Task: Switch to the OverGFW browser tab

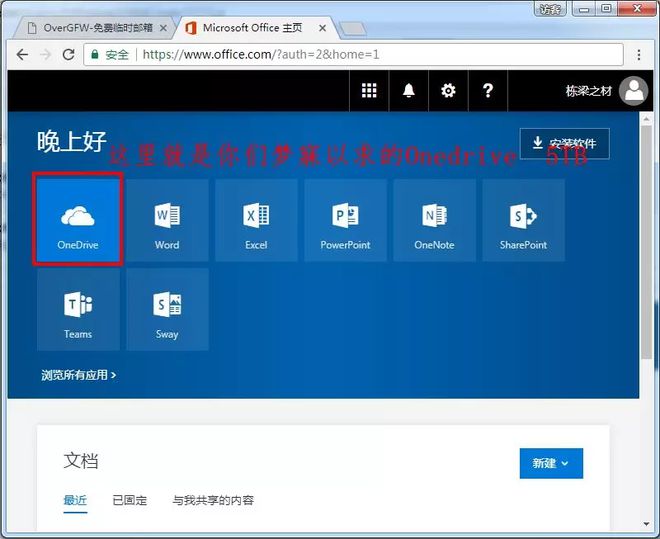Action: click(x=93, y=28)
